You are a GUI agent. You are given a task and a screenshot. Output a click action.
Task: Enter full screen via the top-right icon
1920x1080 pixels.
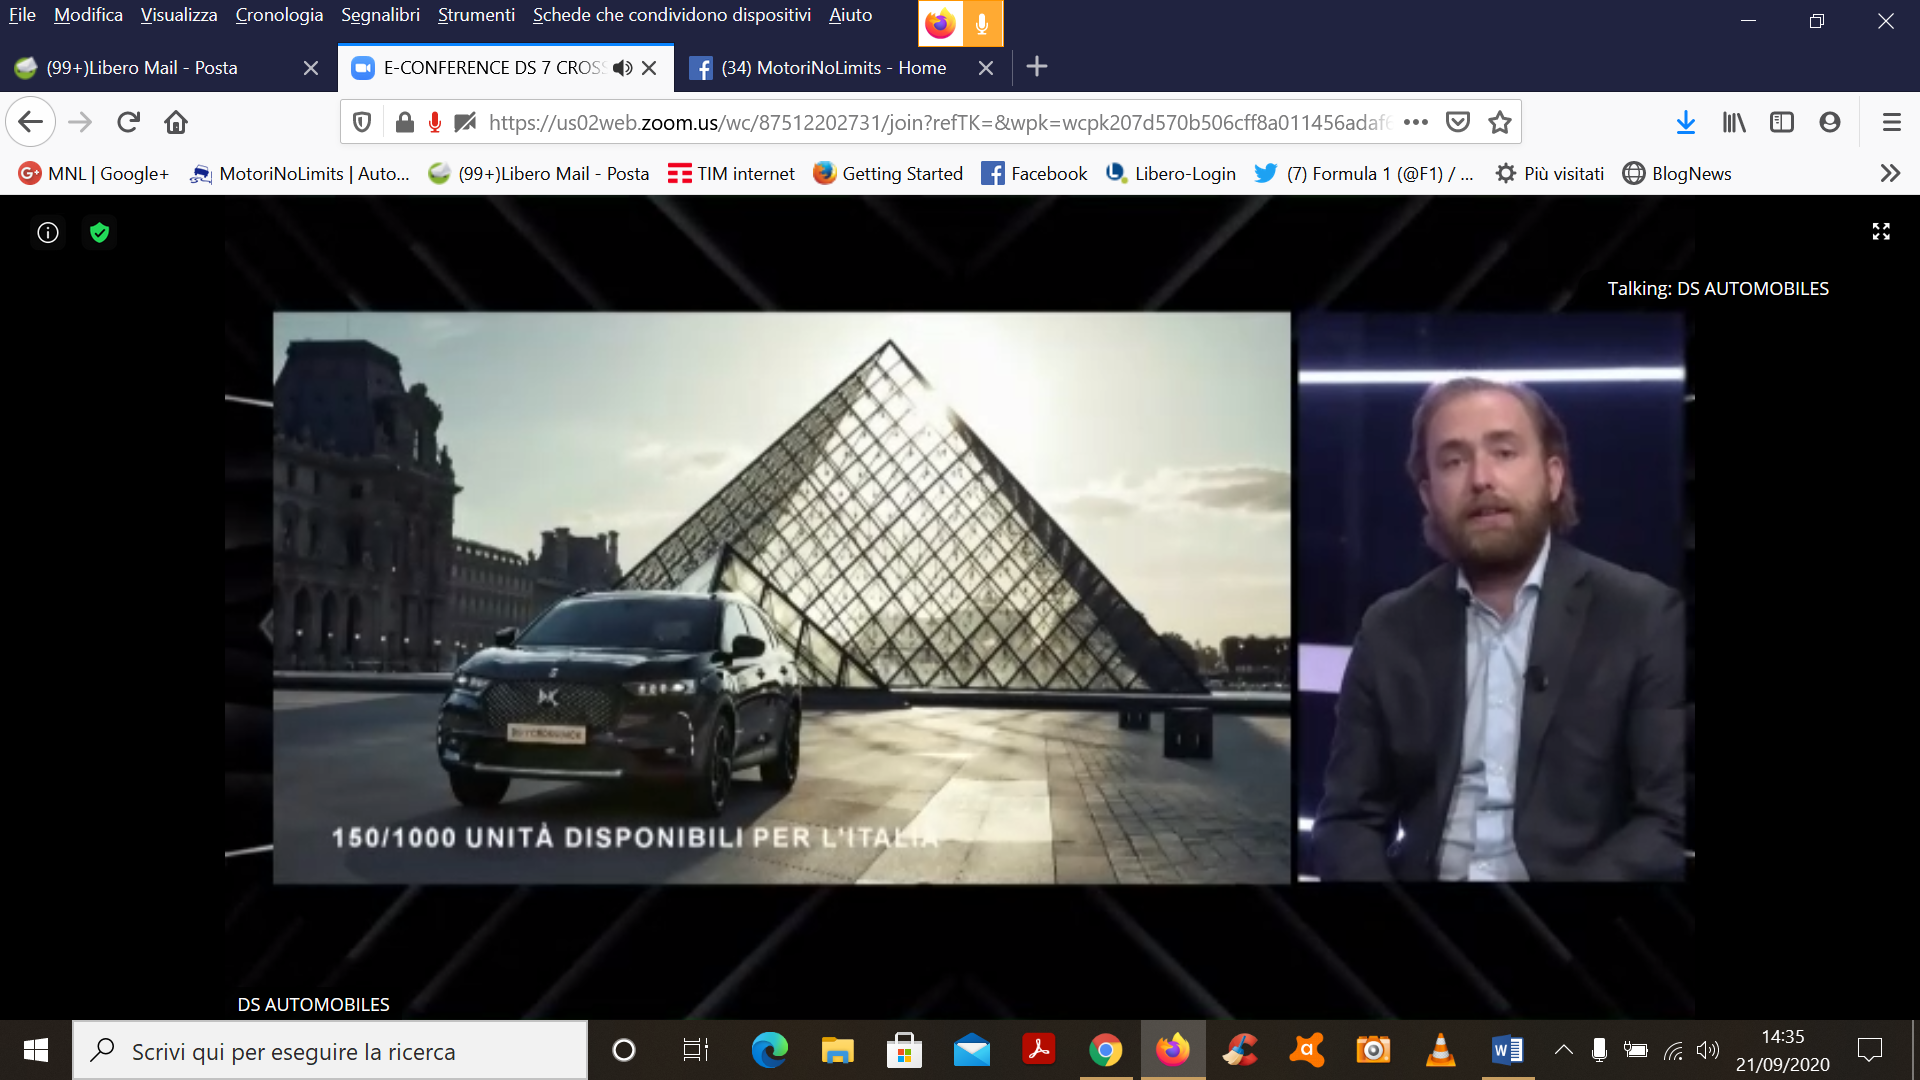(1881, 232)
